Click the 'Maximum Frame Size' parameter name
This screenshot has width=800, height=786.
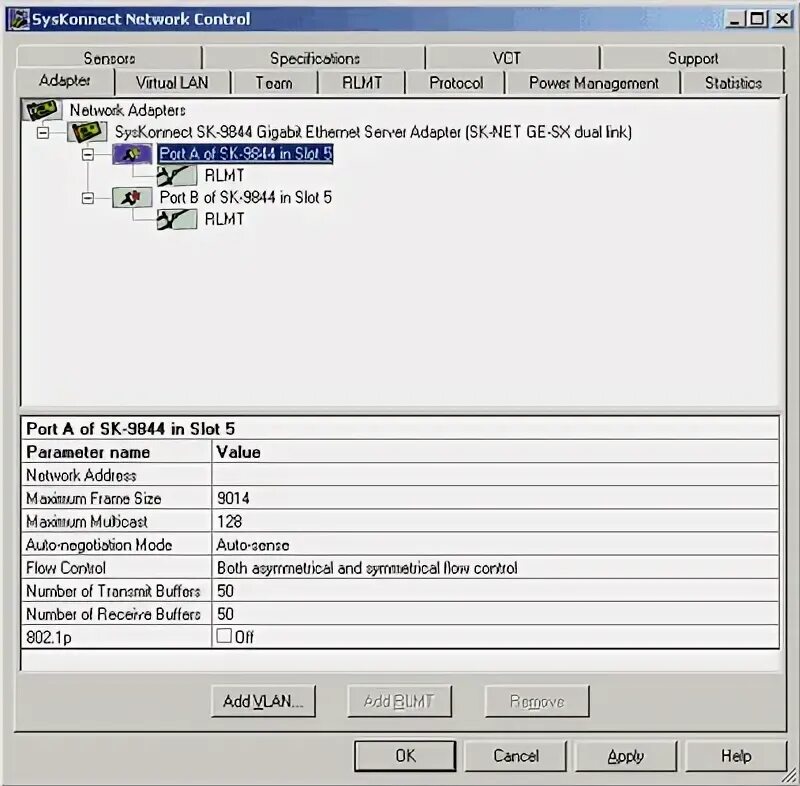tap(93, 498)
